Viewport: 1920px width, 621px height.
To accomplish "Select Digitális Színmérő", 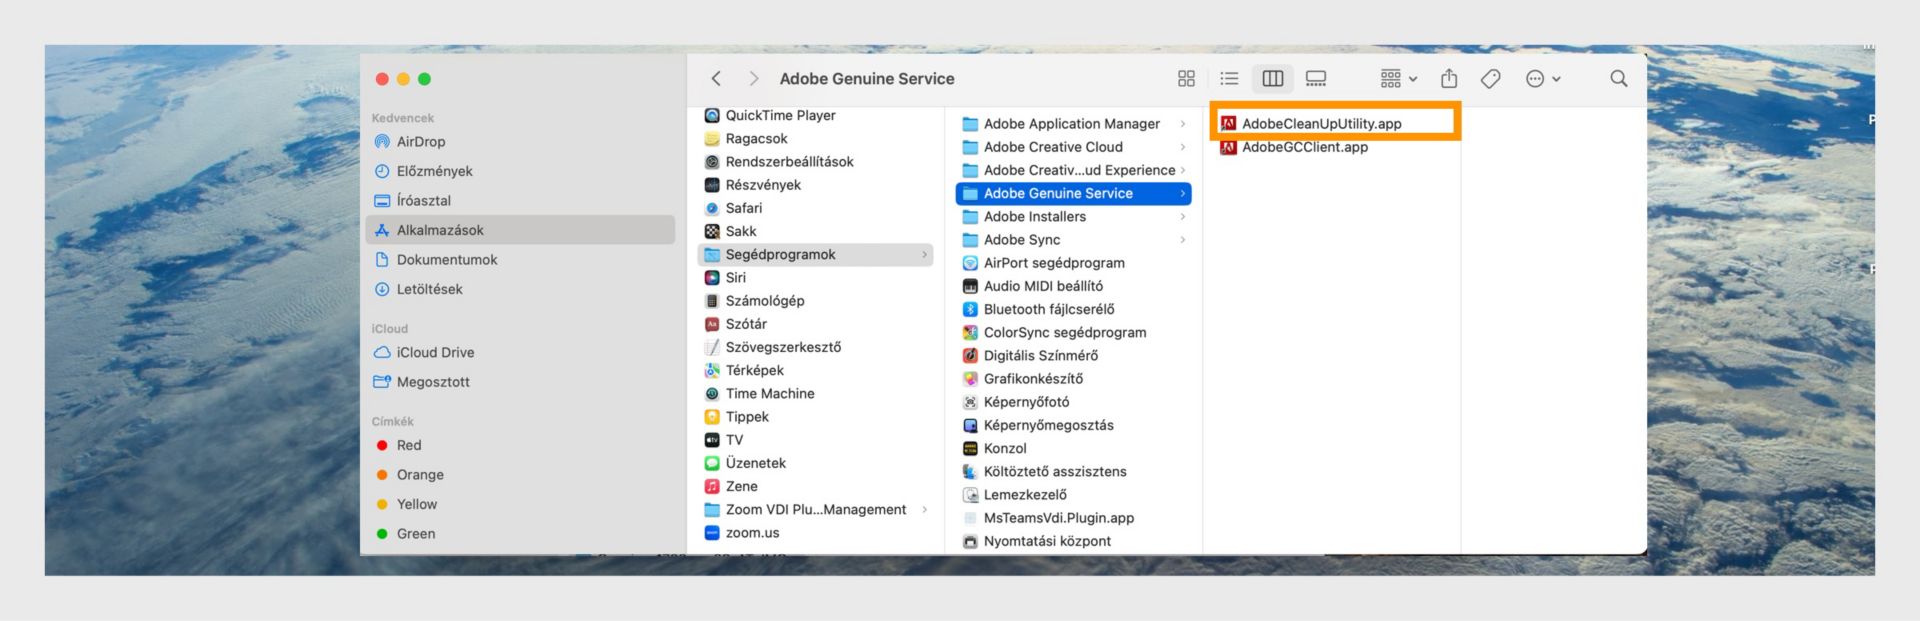I will (1074, 355).
